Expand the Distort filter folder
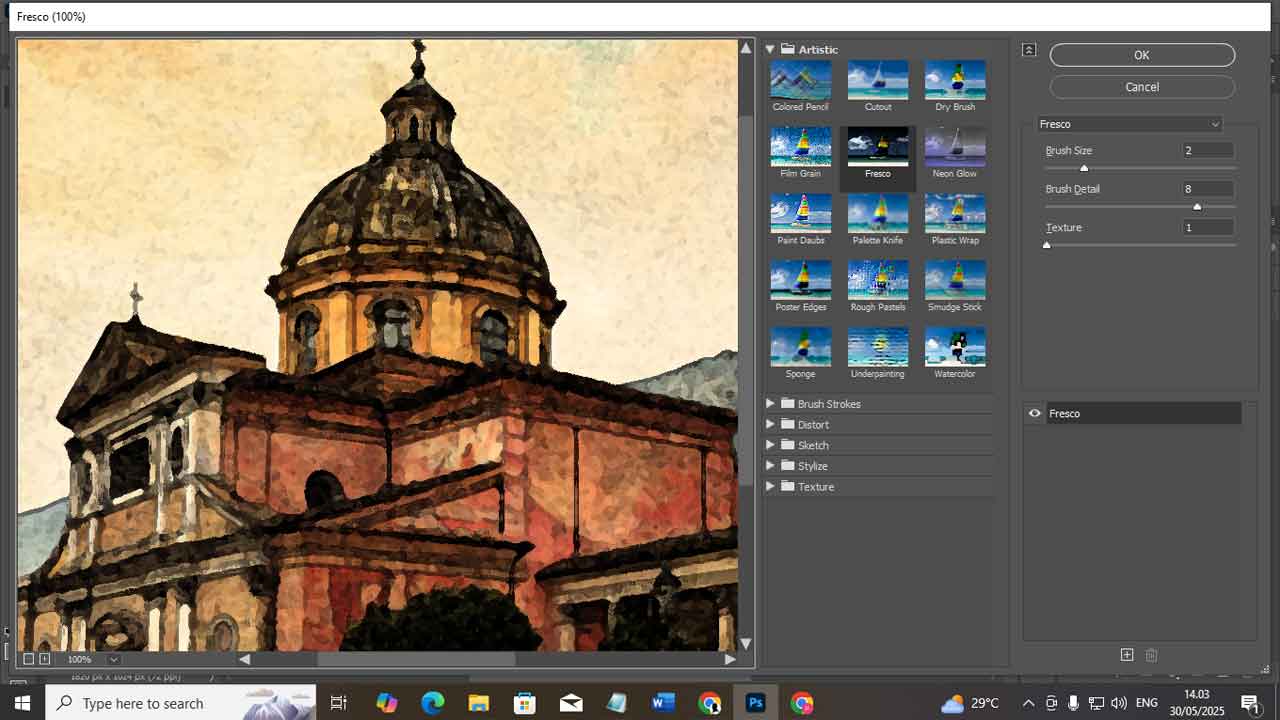The height and width of the screenshot is (720, 1280). tap(771, 424)
